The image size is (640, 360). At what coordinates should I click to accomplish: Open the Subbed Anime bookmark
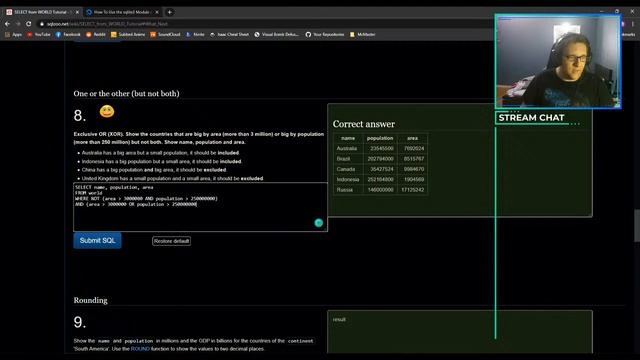point(128,35)
